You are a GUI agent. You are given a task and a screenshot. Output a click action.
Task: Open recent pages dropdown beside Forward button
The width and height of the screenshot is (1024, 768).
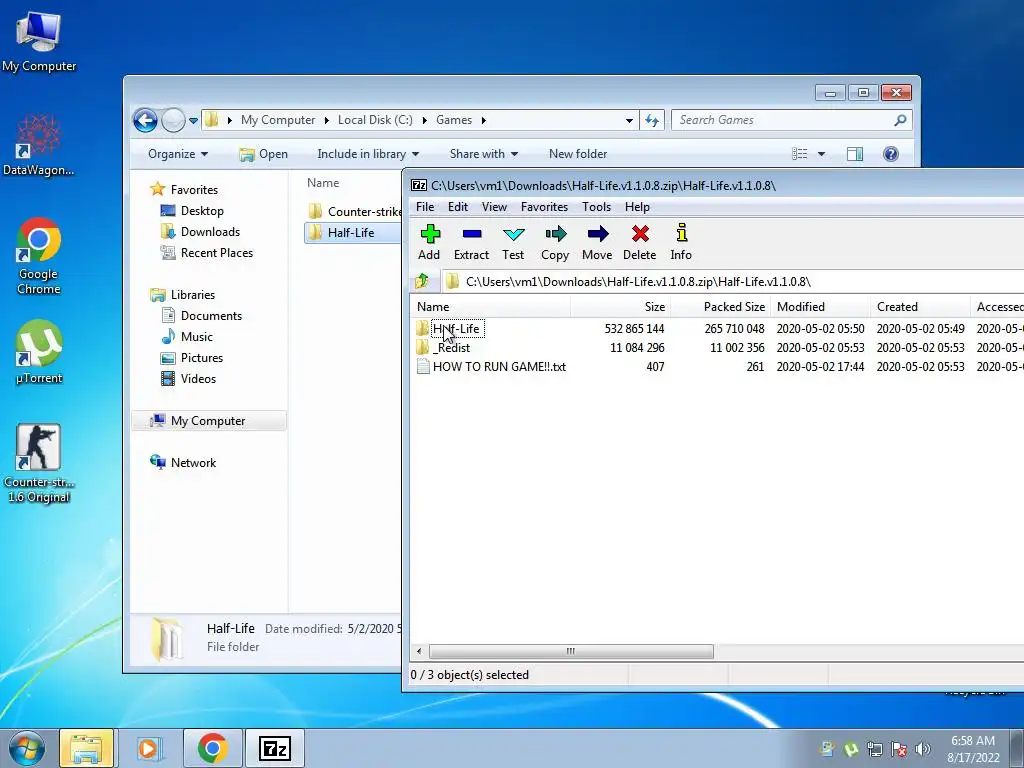point(193,121)
